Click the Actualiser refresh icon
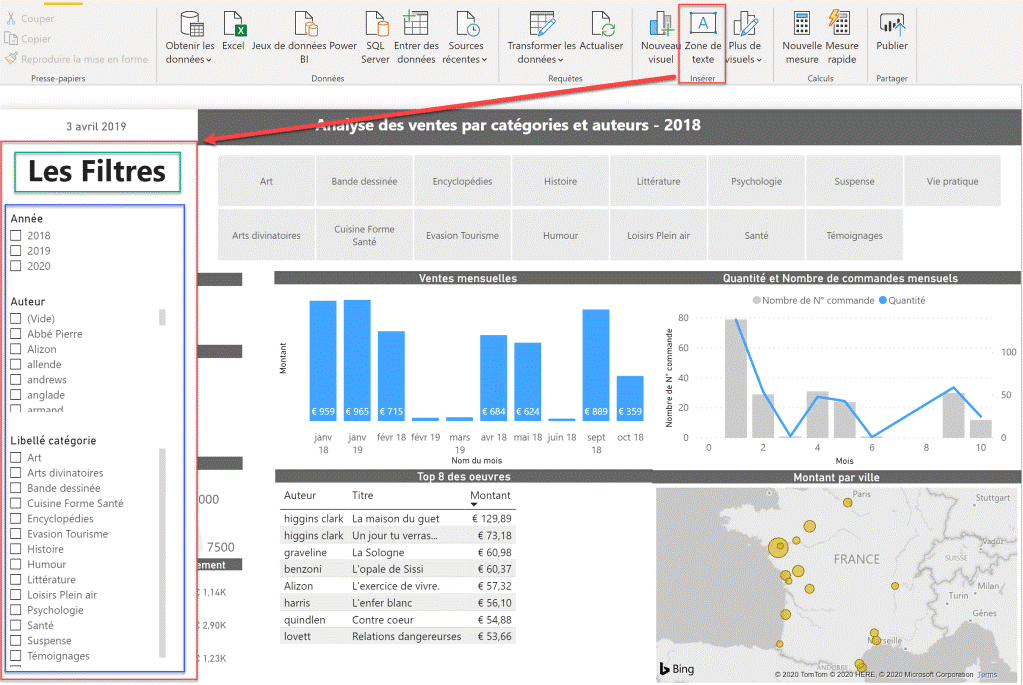The image size is (1023, 685). point(602,23)
